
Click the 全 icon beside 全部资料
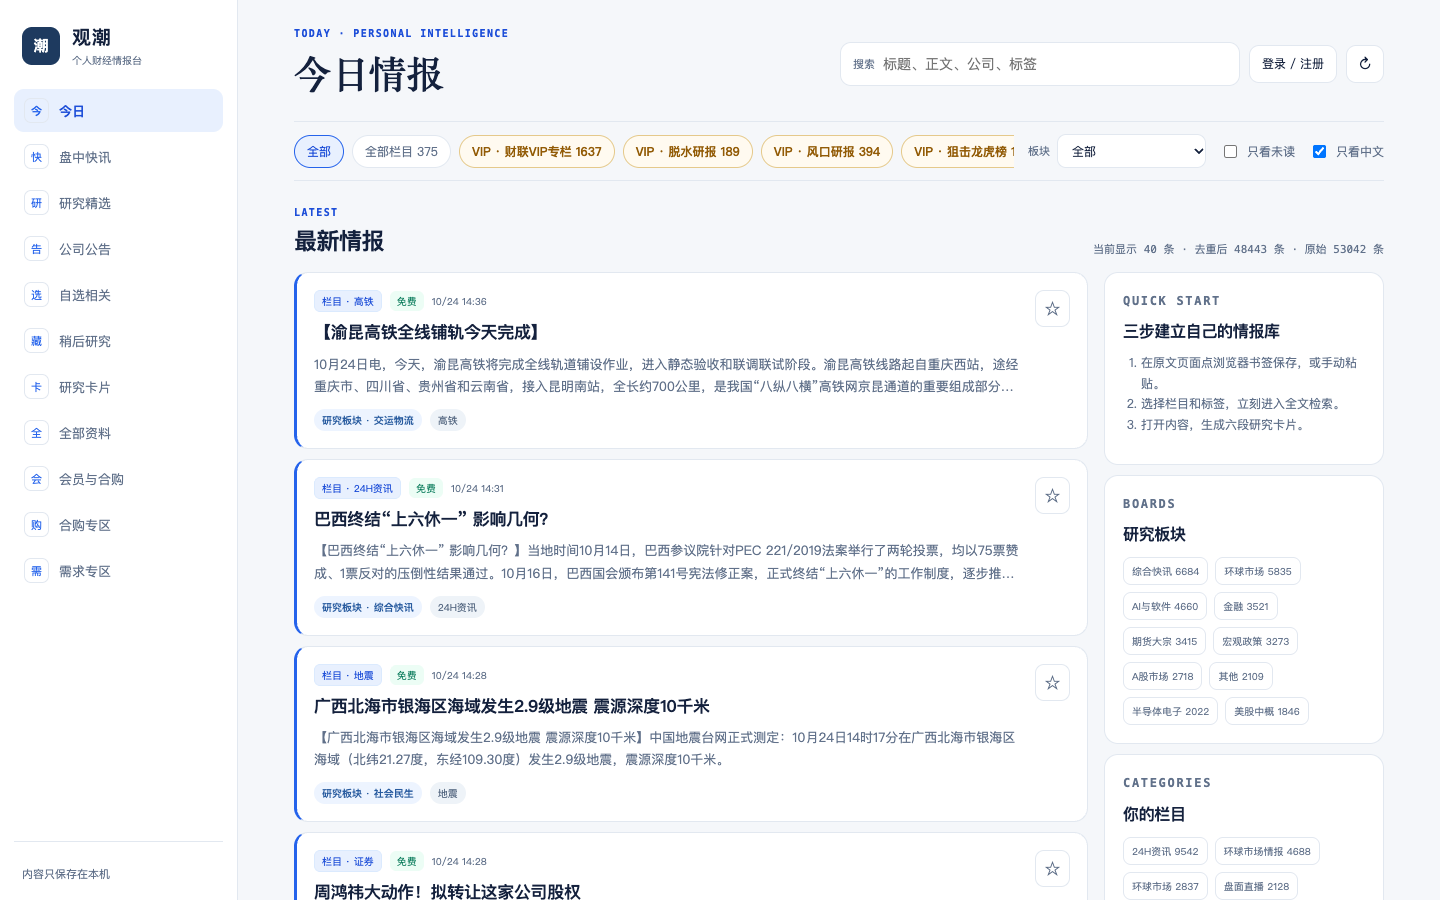coord(36,433)
